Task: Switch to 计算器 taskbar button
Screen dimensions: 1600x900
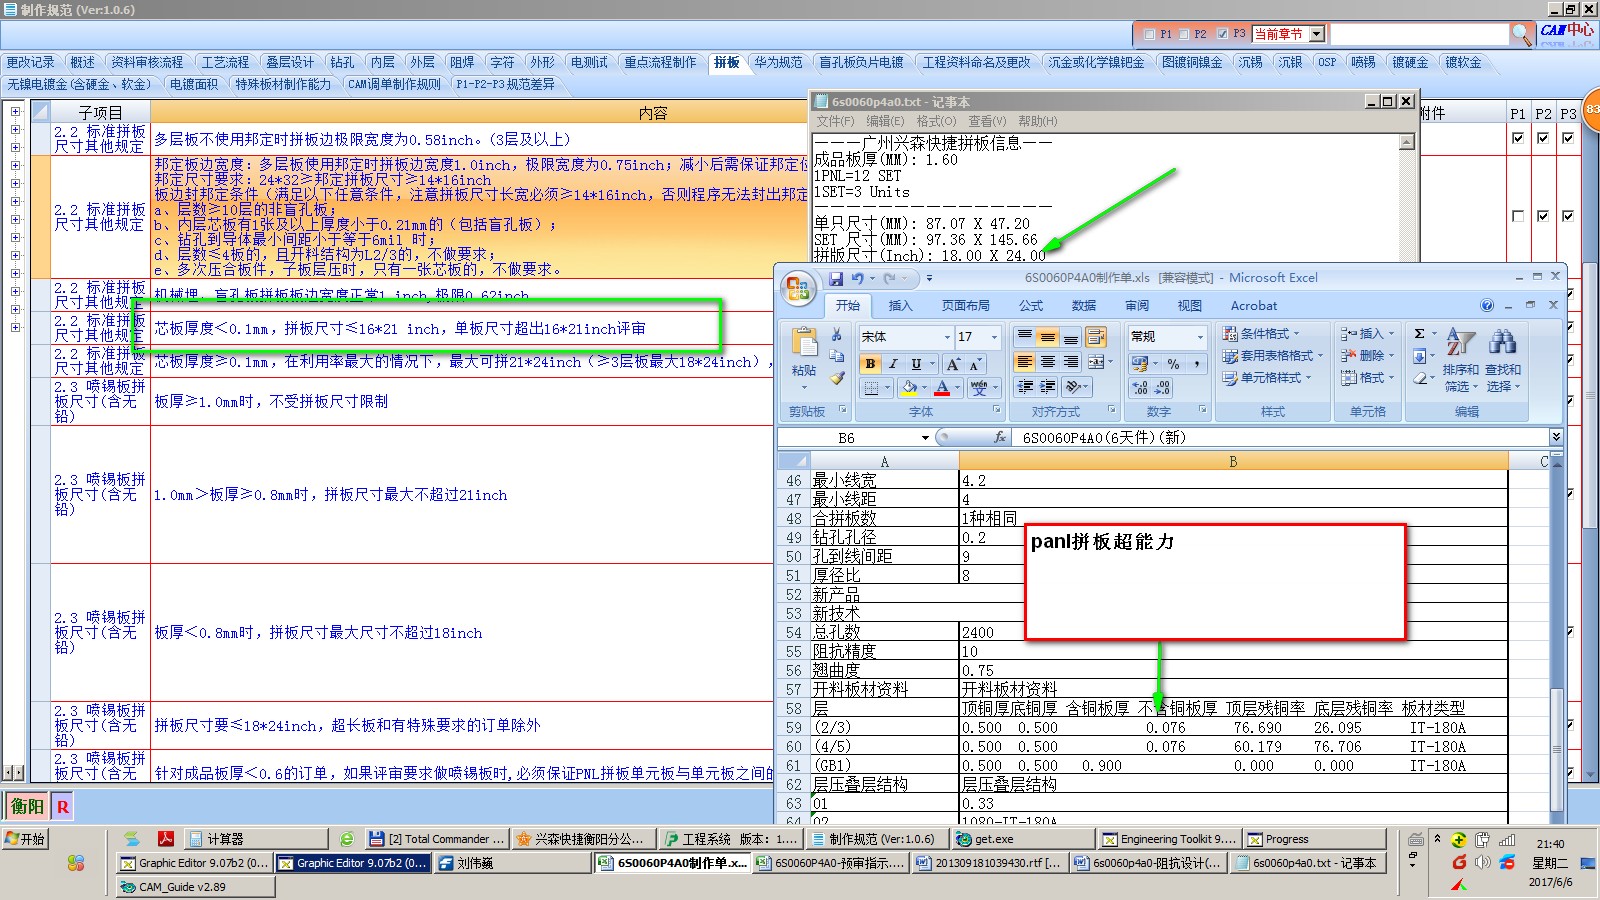Action: (256, 839)
